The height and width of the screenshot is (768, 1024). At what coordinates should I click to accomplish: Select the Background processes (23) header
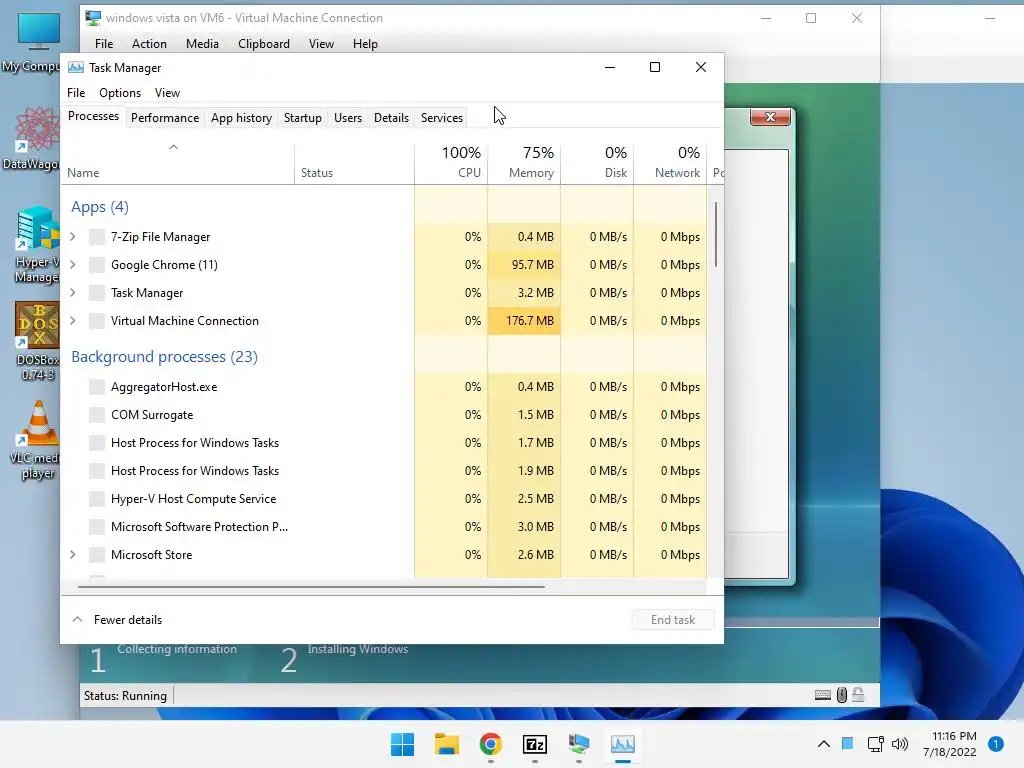tap(165, 357)
